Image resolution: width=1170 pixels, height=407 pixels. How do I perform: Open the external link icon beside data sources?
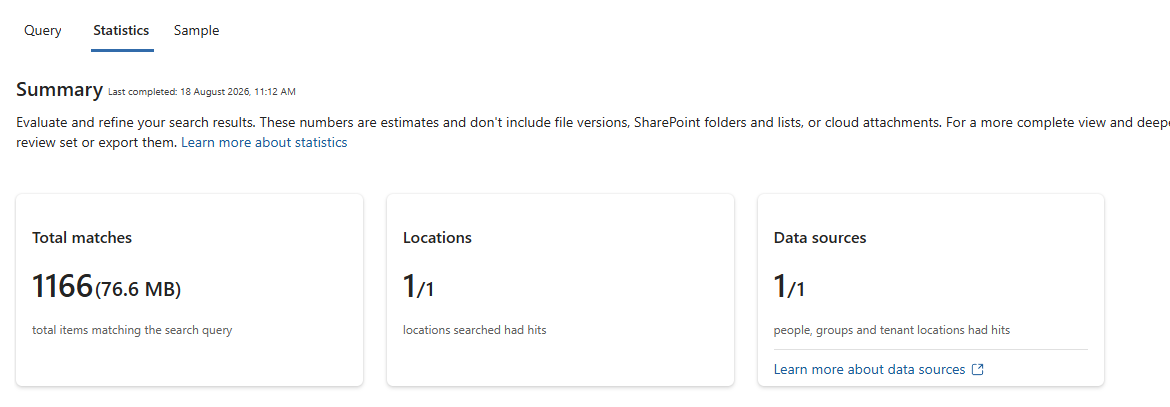(977, 370)
